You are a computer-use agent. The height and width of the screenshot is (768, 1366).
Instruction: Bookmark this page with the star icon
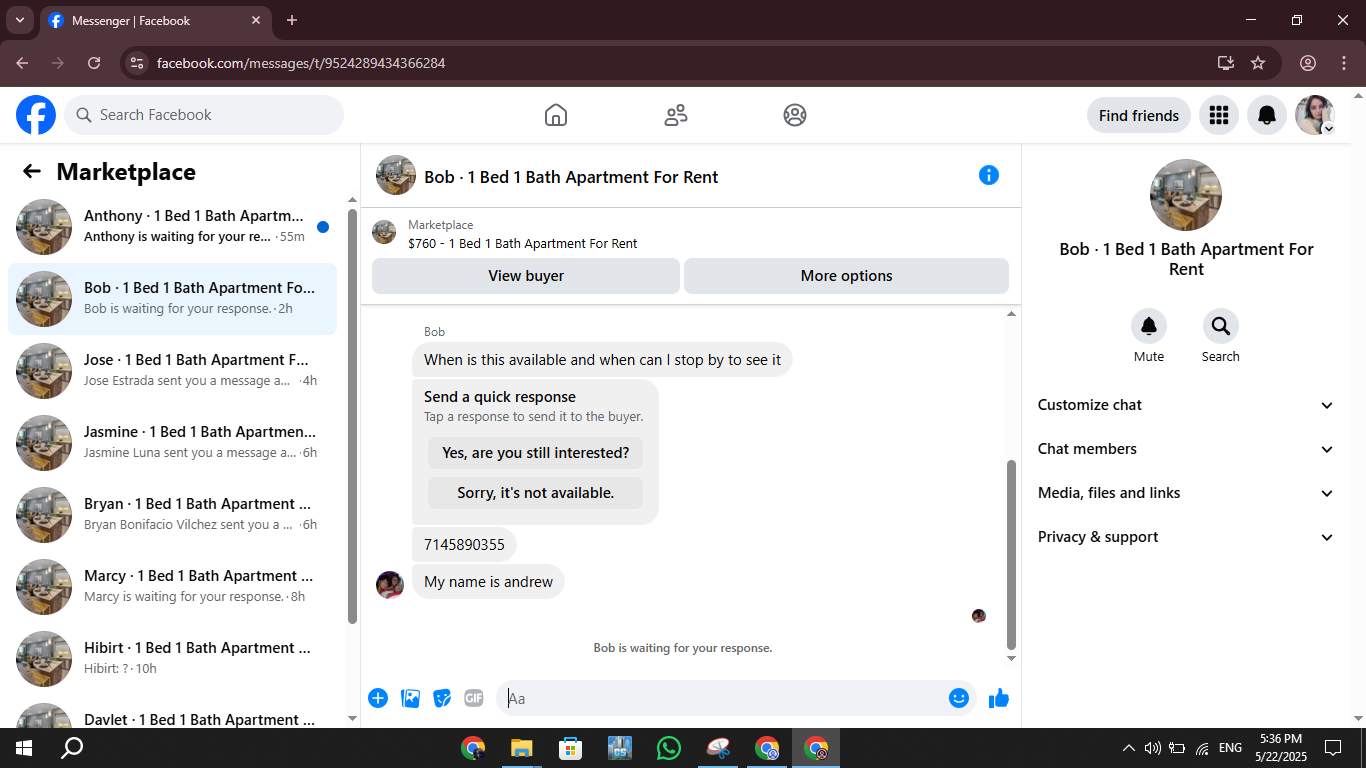pos(1258,63)
